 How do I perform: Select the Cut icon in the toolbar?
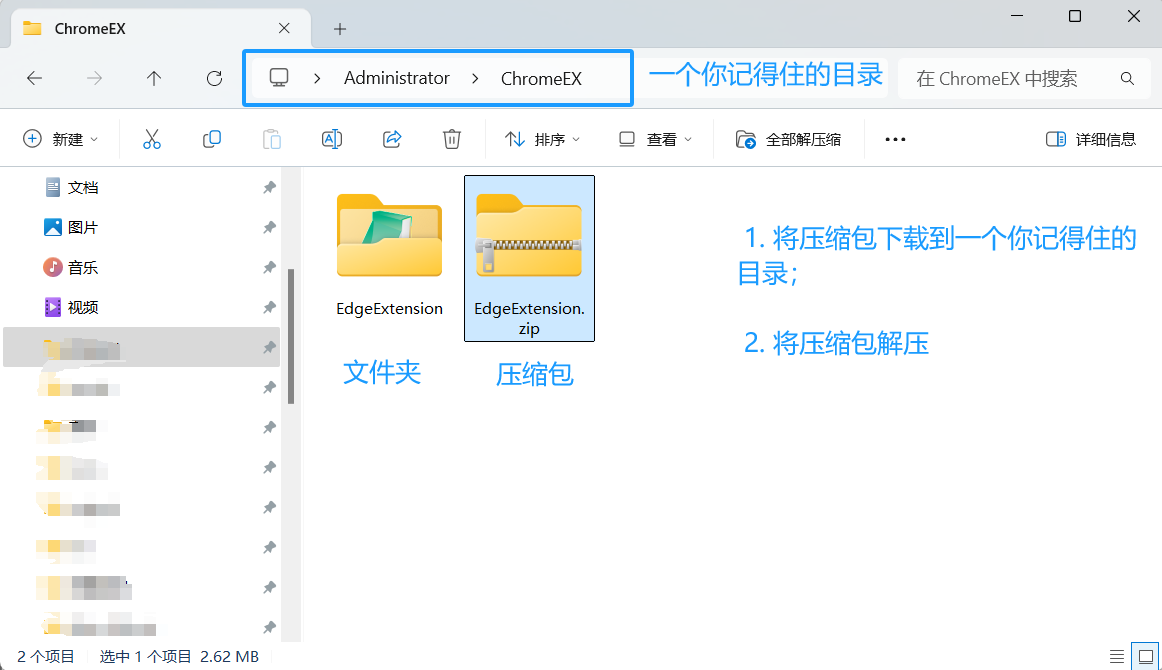coord(152,138)
